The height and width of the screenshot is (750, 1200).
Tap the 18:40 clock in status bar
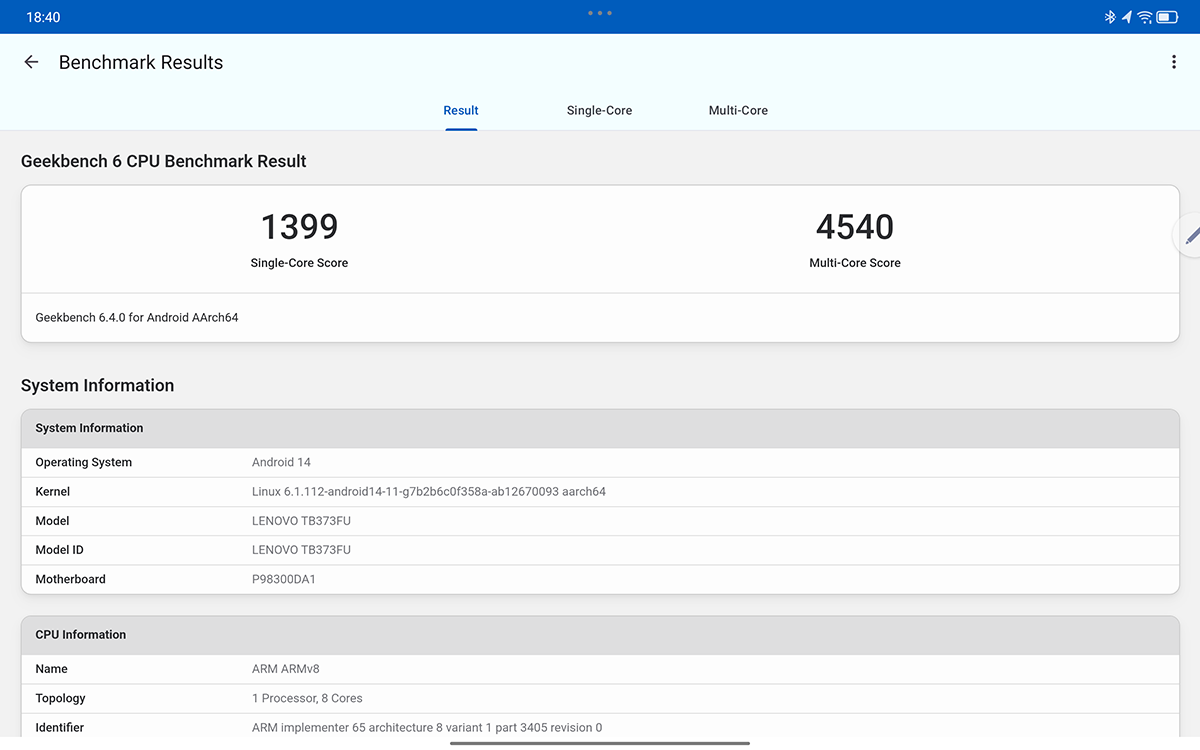point(43,17)
